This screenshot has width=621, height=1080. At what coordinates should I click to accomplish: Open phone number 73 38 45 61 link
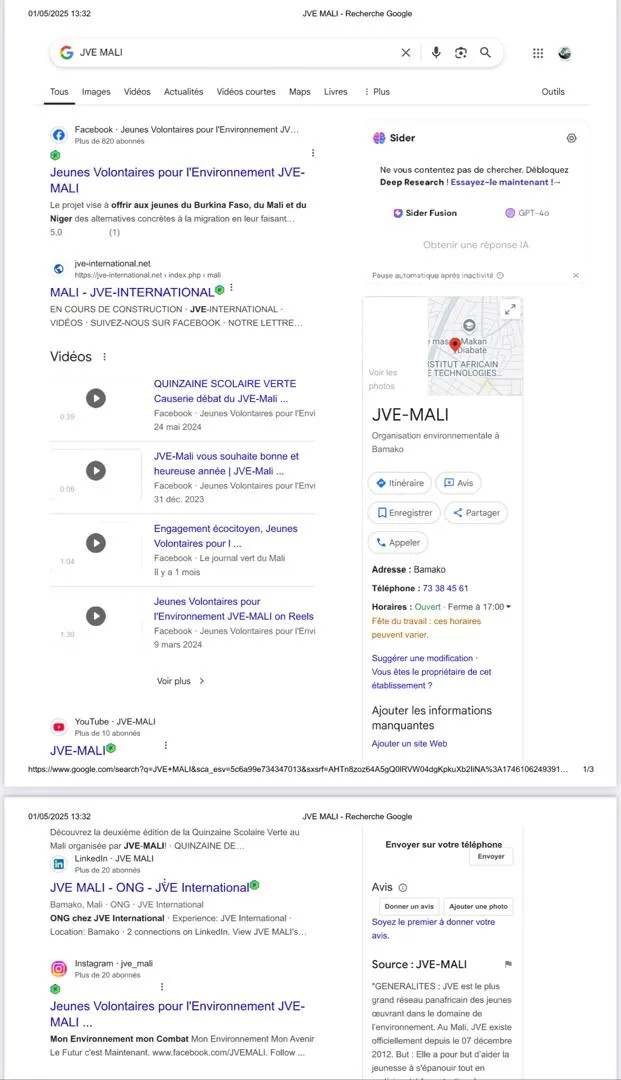click(445, 588)
